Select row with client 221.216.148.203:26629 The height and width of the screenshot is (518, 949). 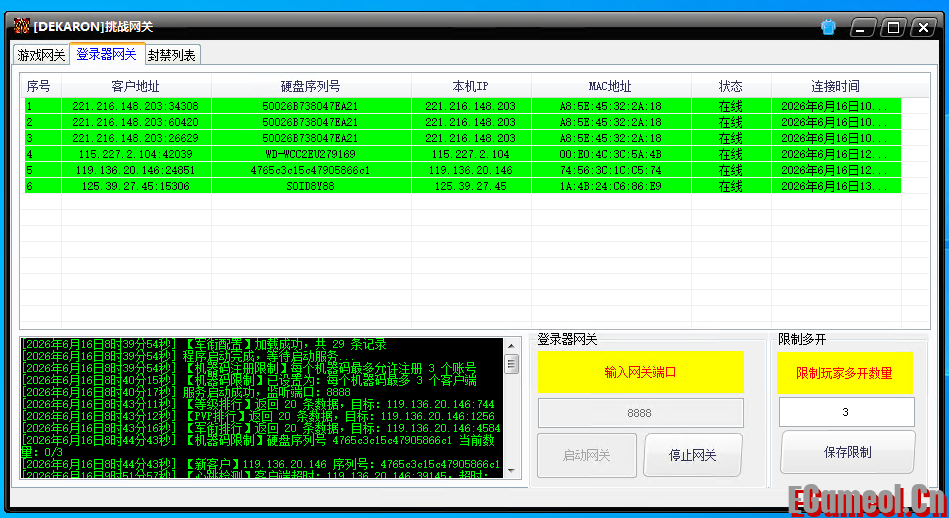pos(462,138)
